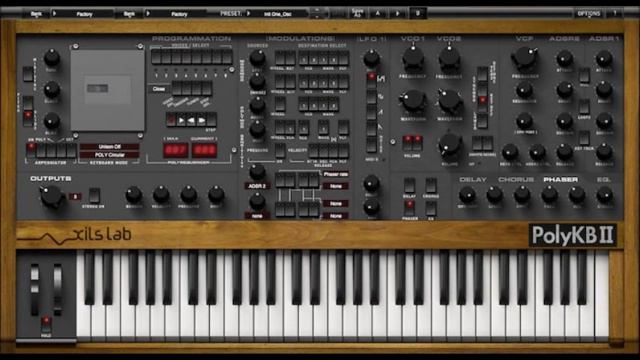Image resolution: width=640 pixels, height=360 pixels.
Task: Toggle the HOLD switch beside the keyboard wheels
Action: (46, 324)
